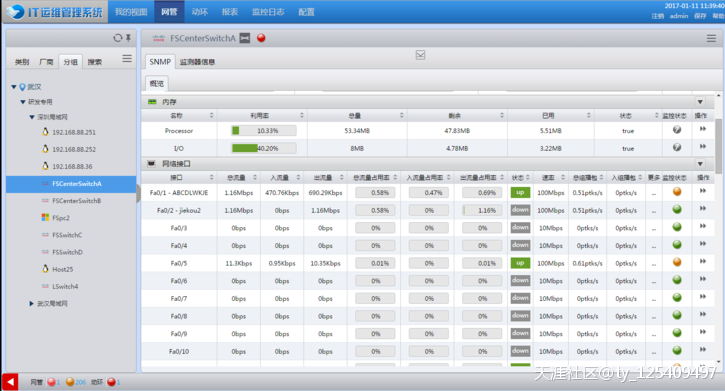Switch to the 监测器信息 tab
Viewport: 725px width, 391px height.
click(197, 62)
